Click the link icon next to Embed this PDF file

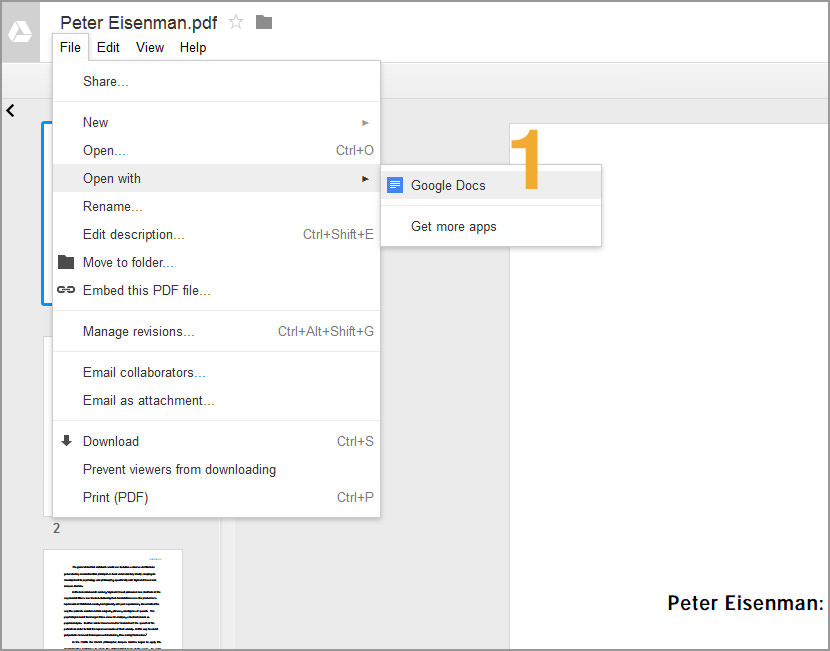[66, 290]
